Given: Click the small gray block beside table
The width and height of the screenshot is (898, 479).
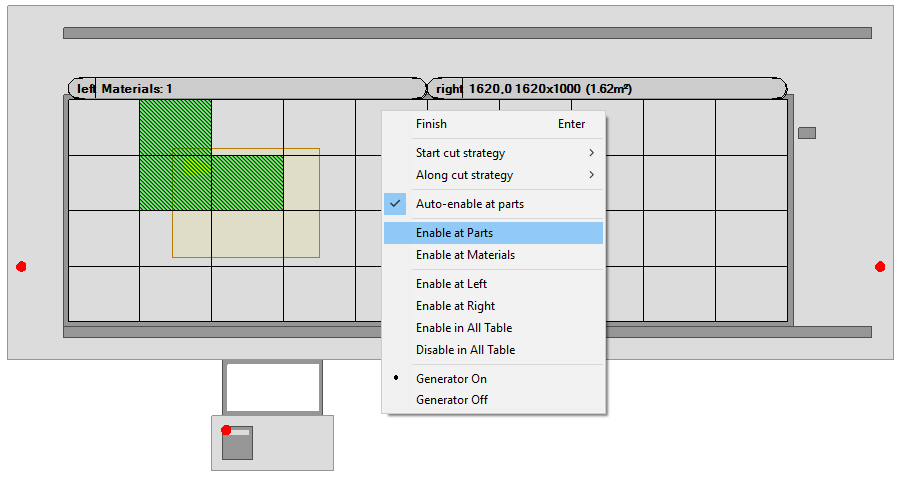Looking at the screenshot, I should tap(807, 133).
